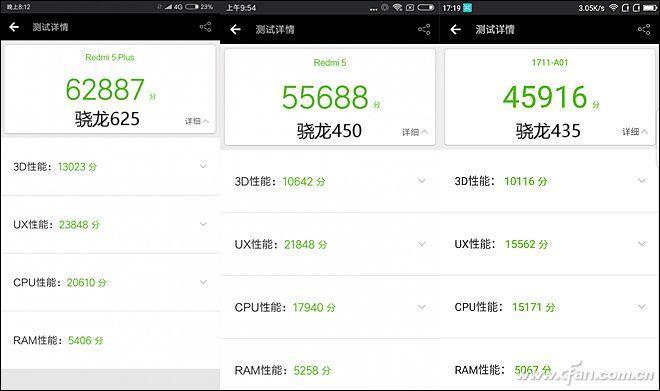
Task: Click RAM性能 5406 row
Action: coord(110,340)
